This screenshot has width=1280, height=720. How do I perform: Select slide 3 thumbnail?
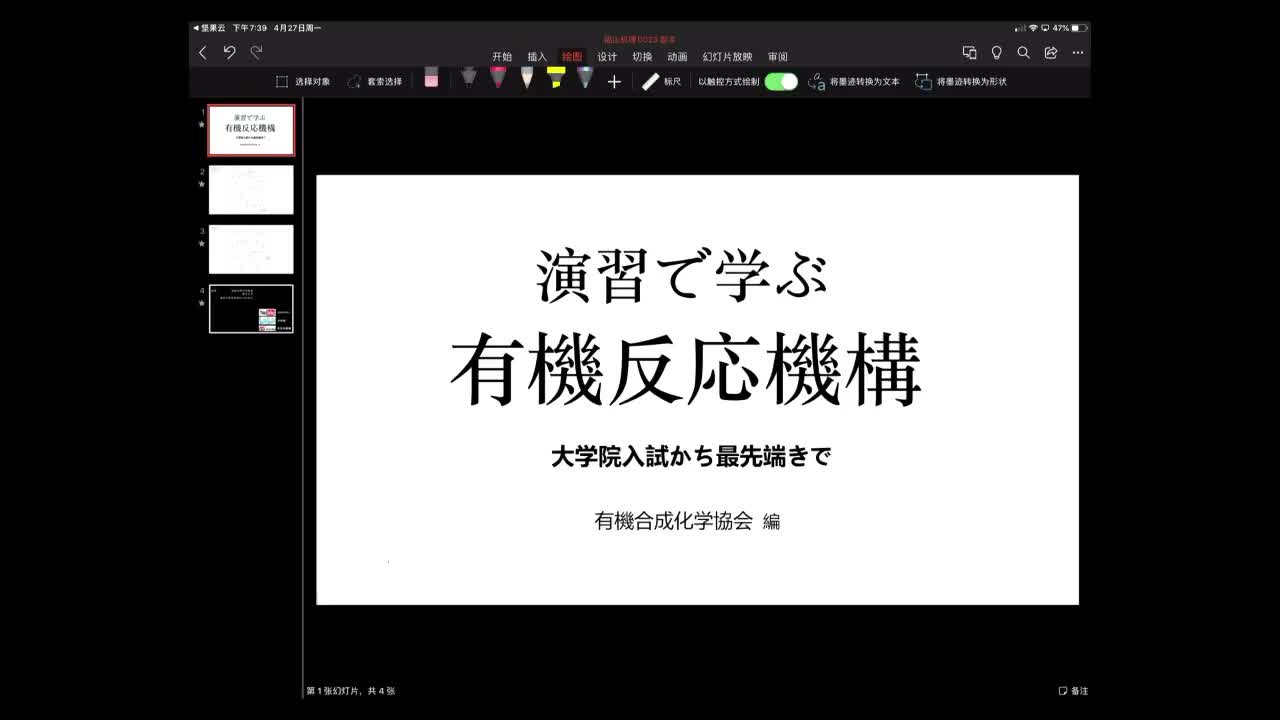point(251,249)
